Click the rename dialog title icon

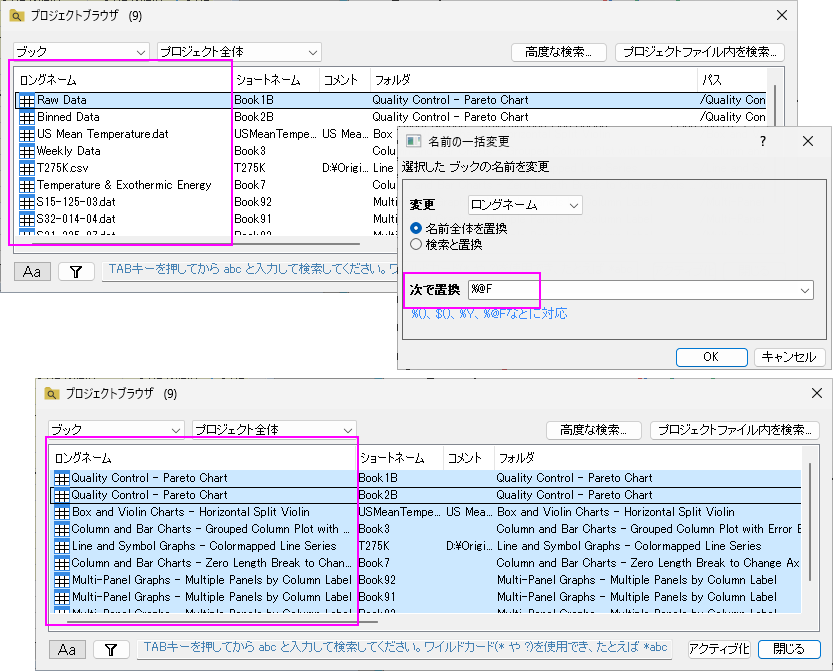[413, 141]
